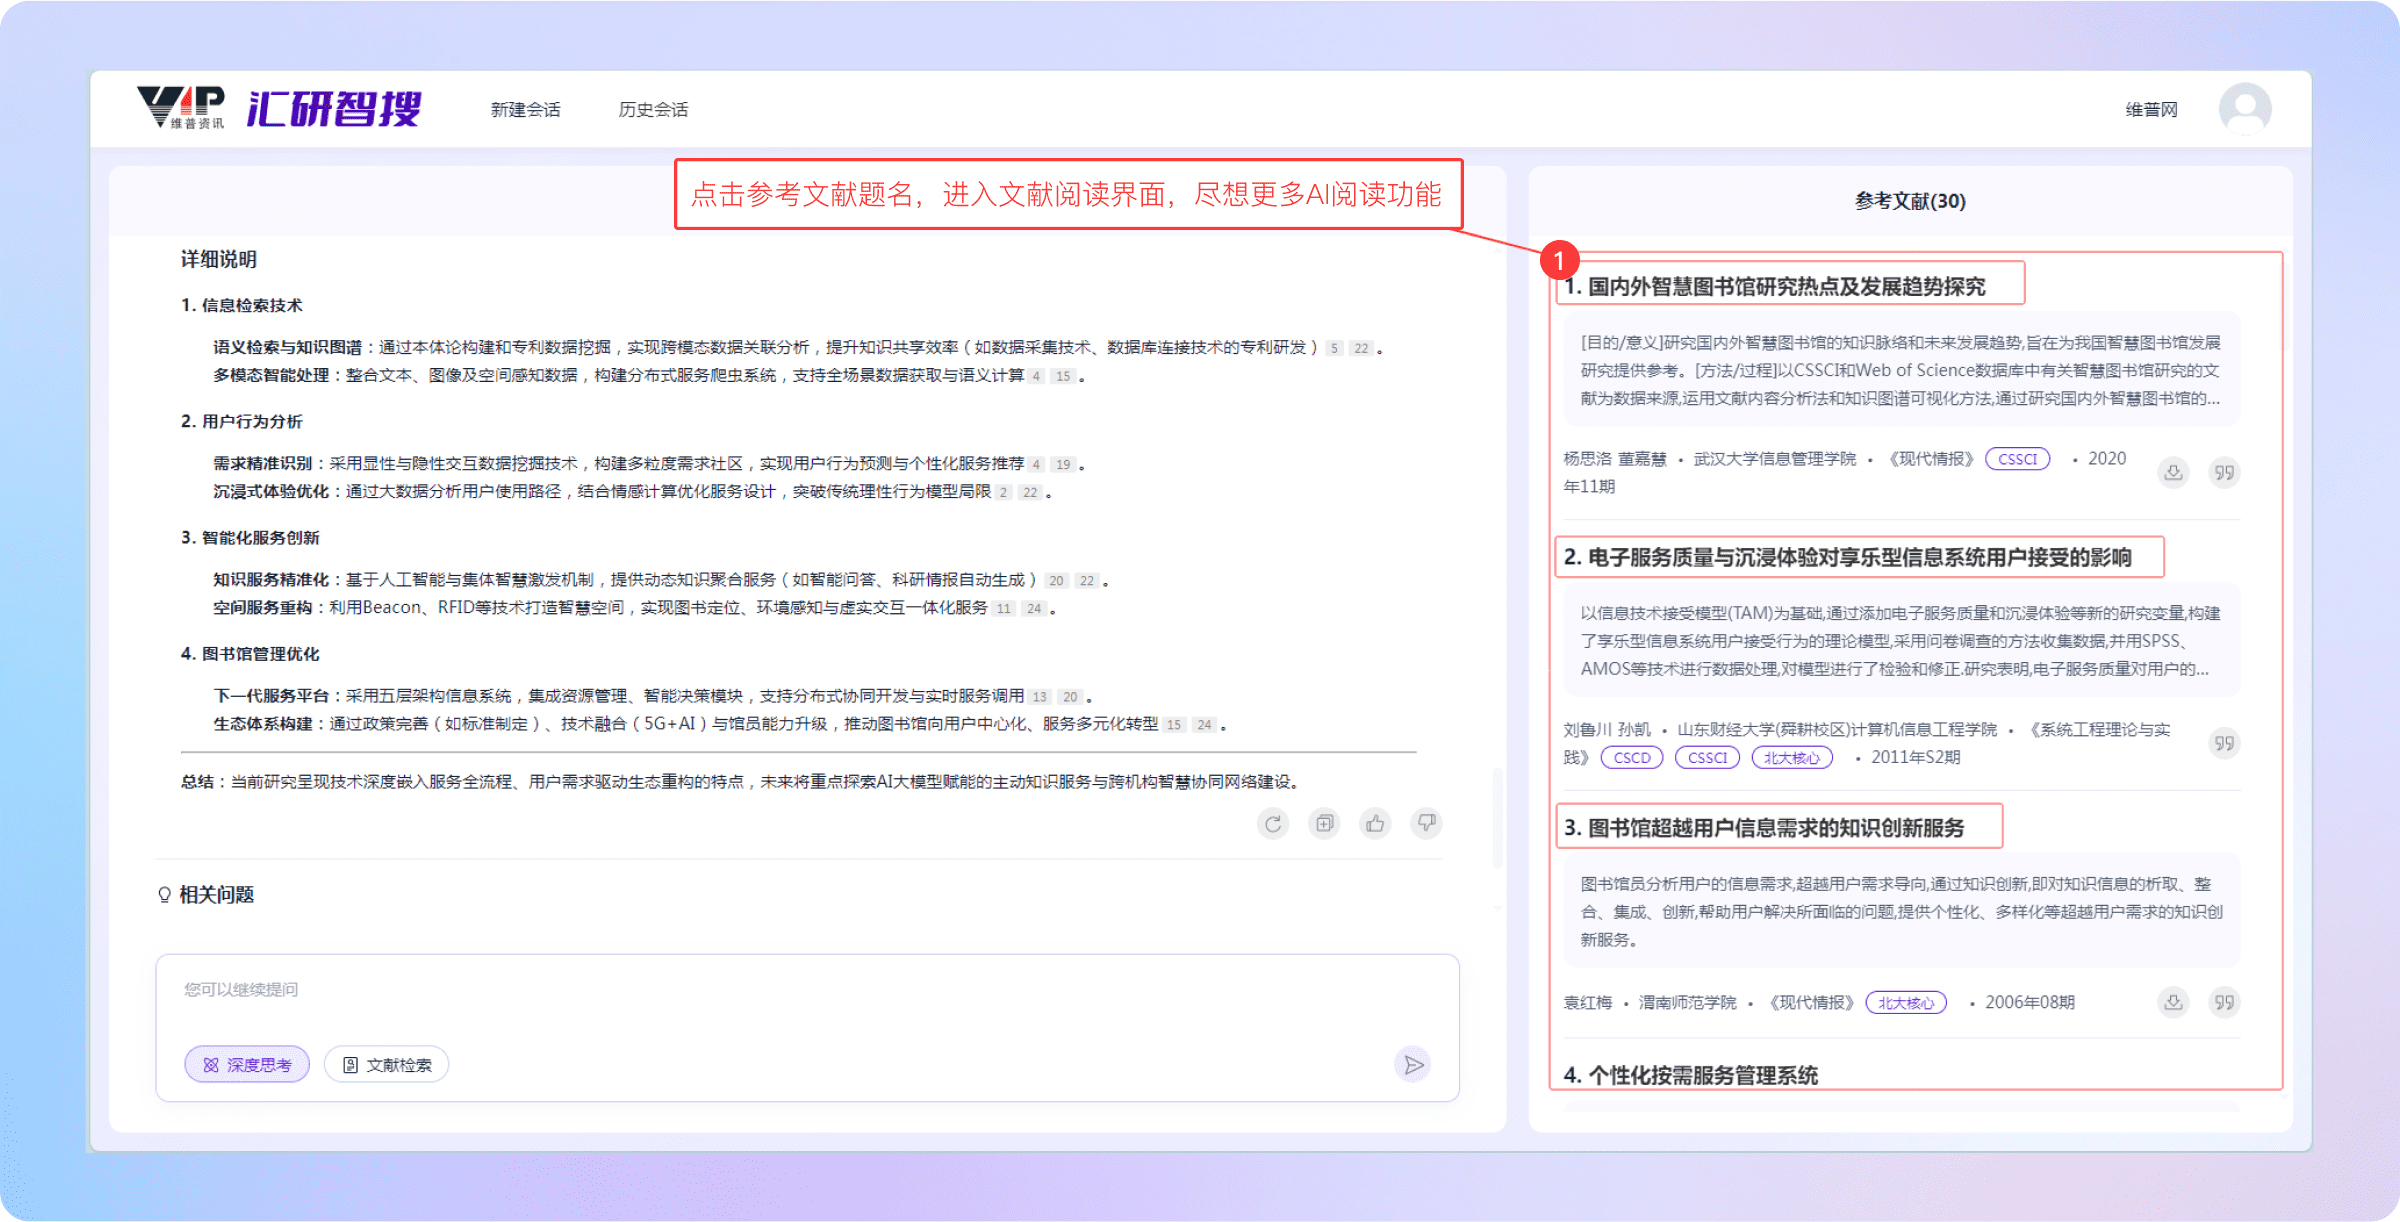Click the cite icon for reference 2
Viewport: 2400px width, 1222px height.
[x=2224, y=743]
